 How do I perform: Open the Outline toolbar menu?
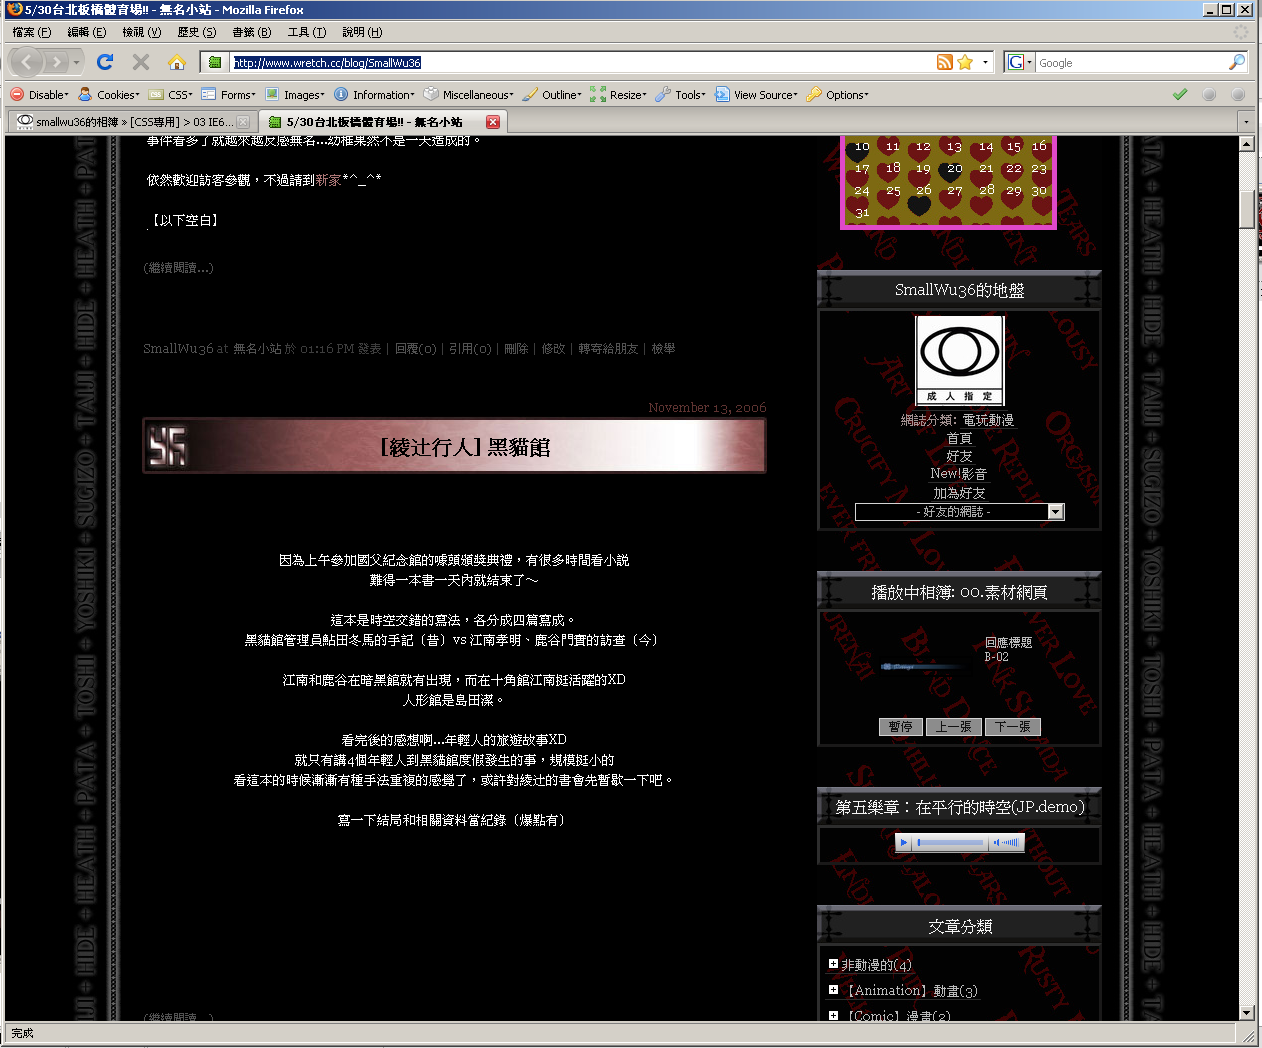click(x=552, y=95)
